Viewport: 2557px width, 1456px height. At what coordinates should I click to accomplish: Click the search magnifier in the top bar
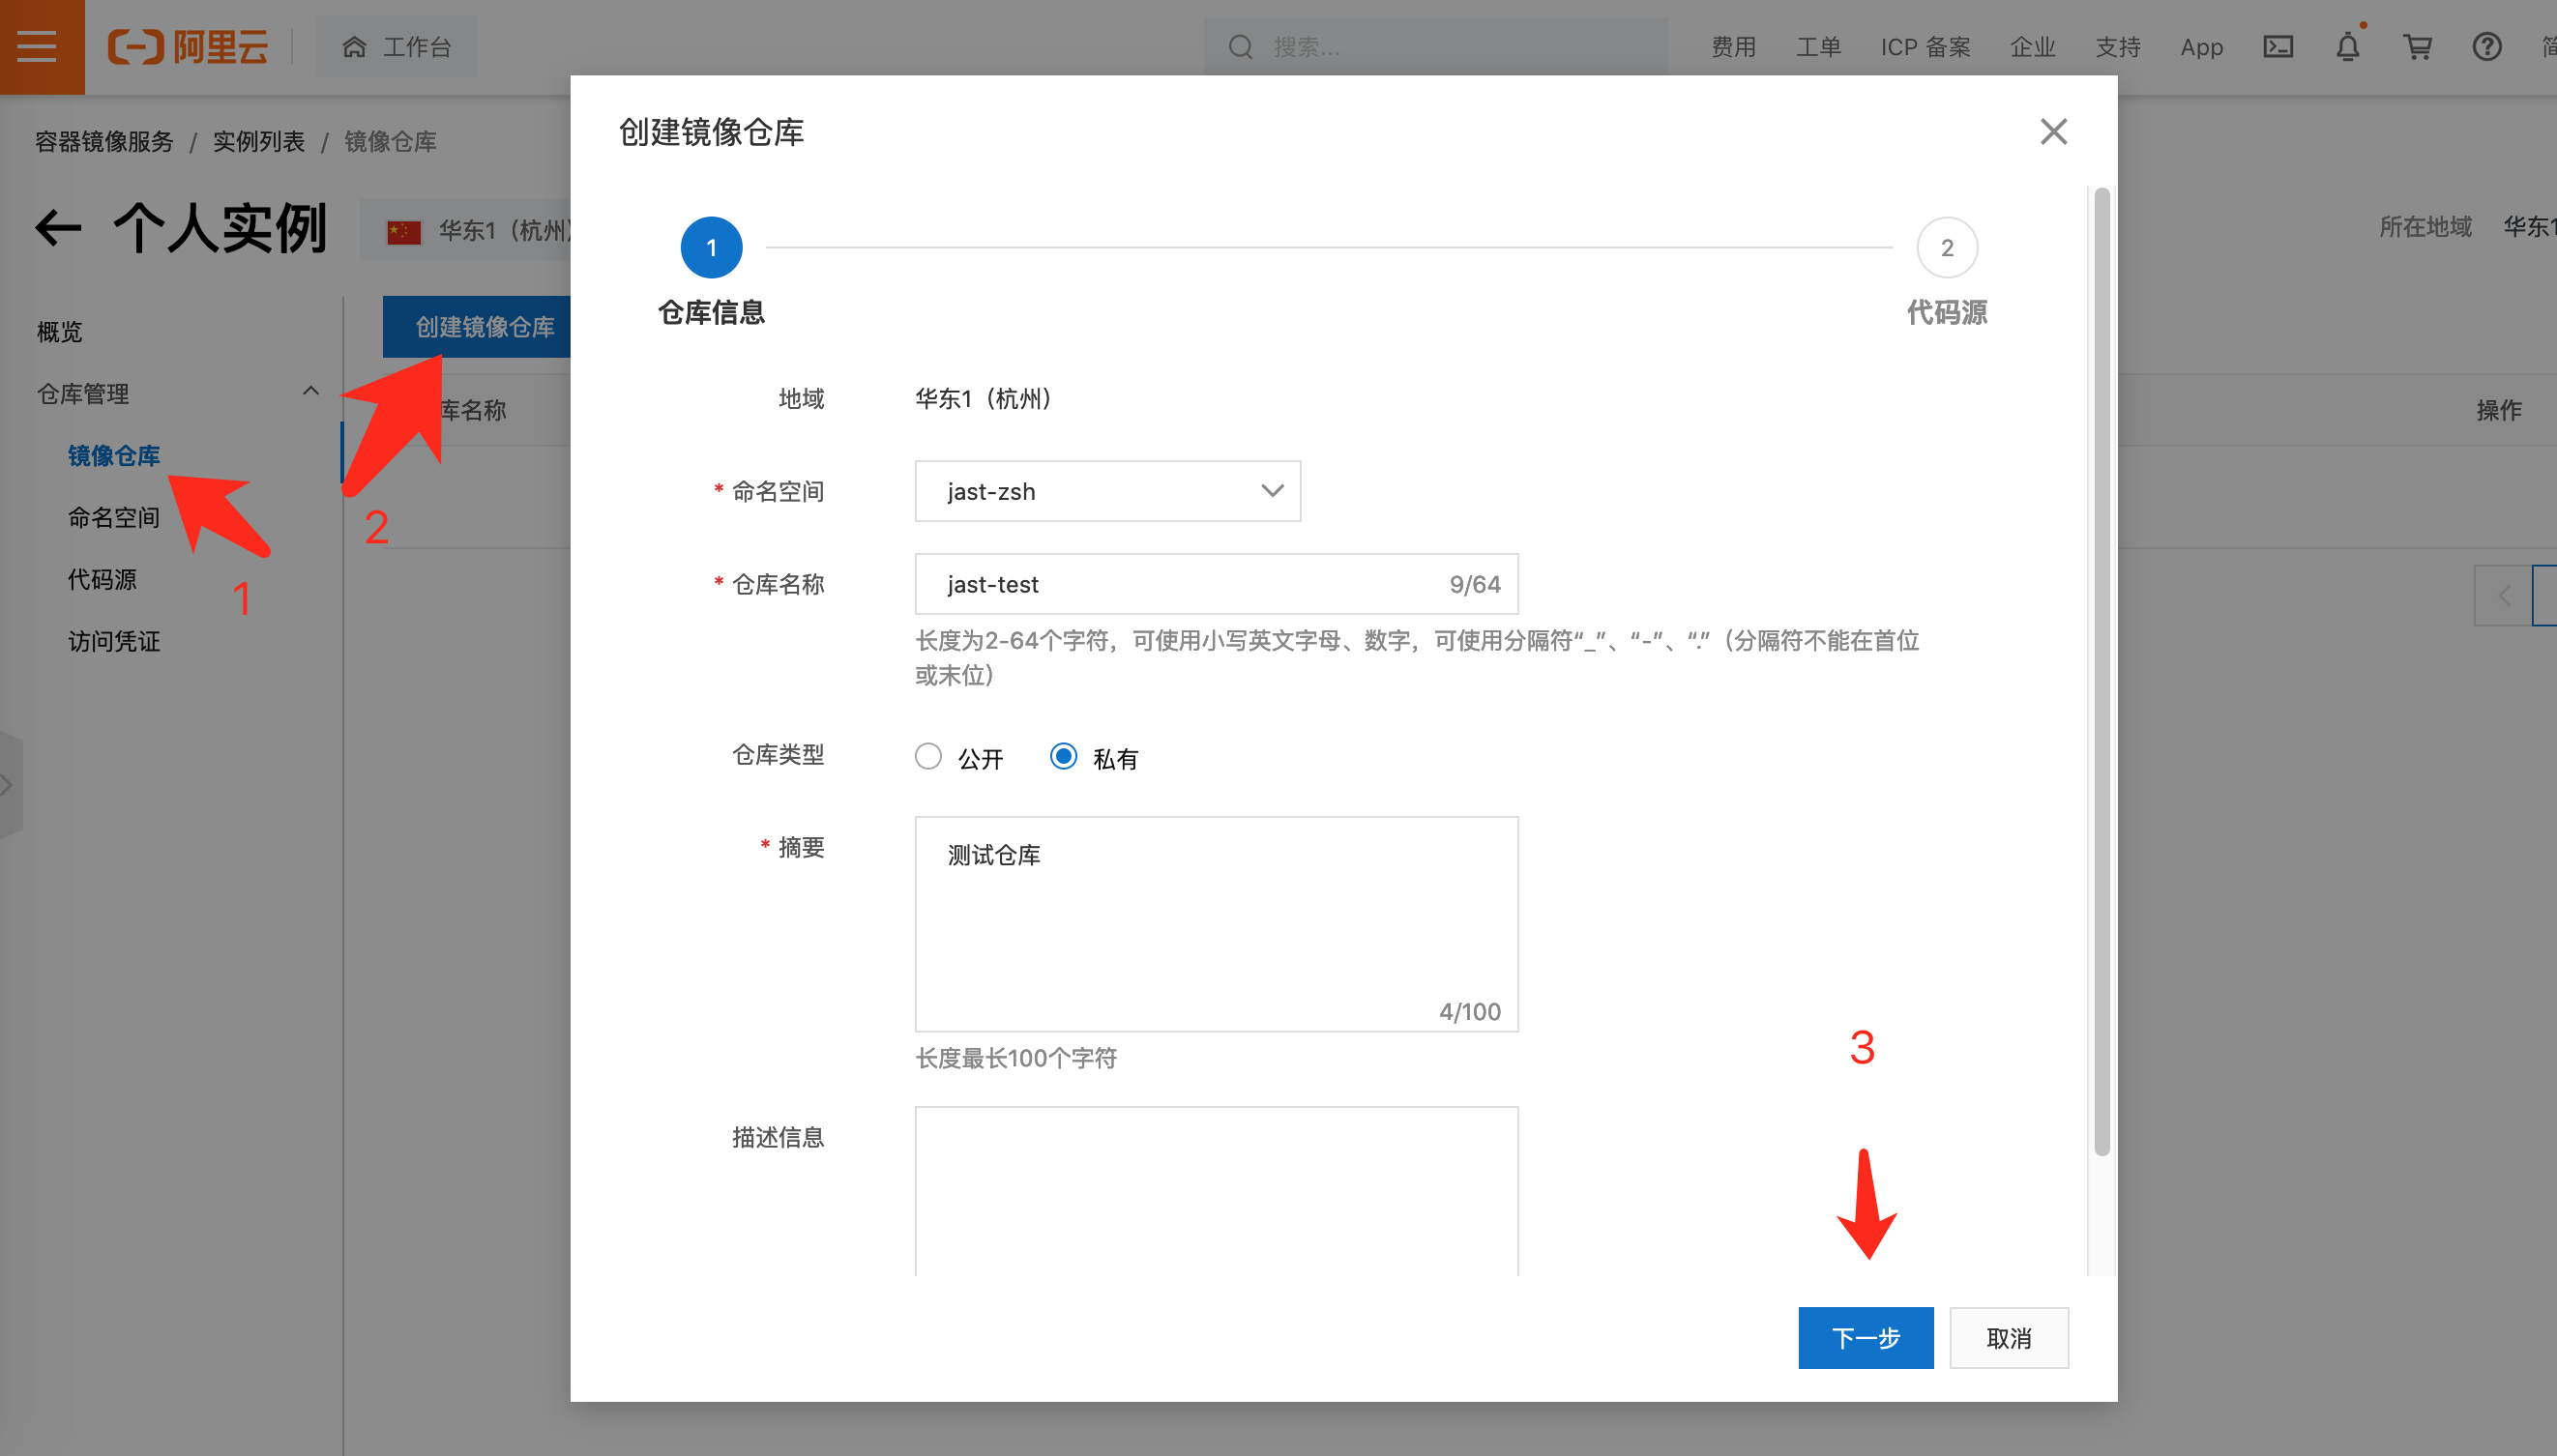click(1240, 46)
